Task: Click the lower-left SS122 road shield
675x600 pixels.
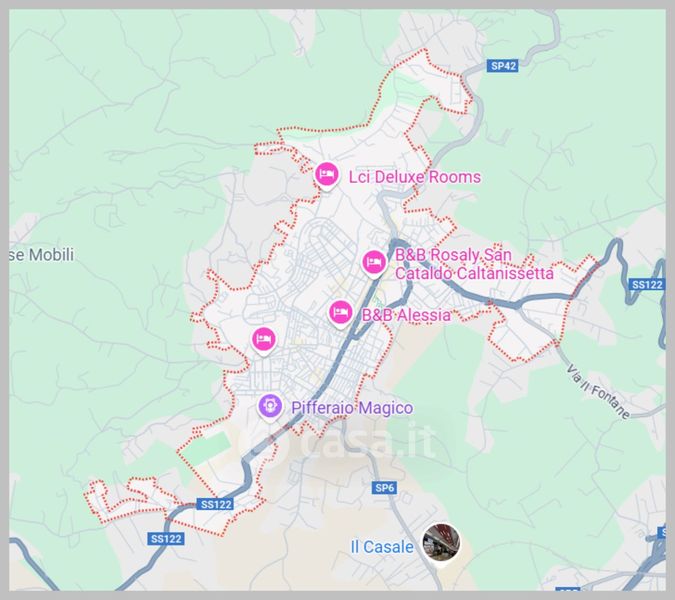Action: (166, 538)
